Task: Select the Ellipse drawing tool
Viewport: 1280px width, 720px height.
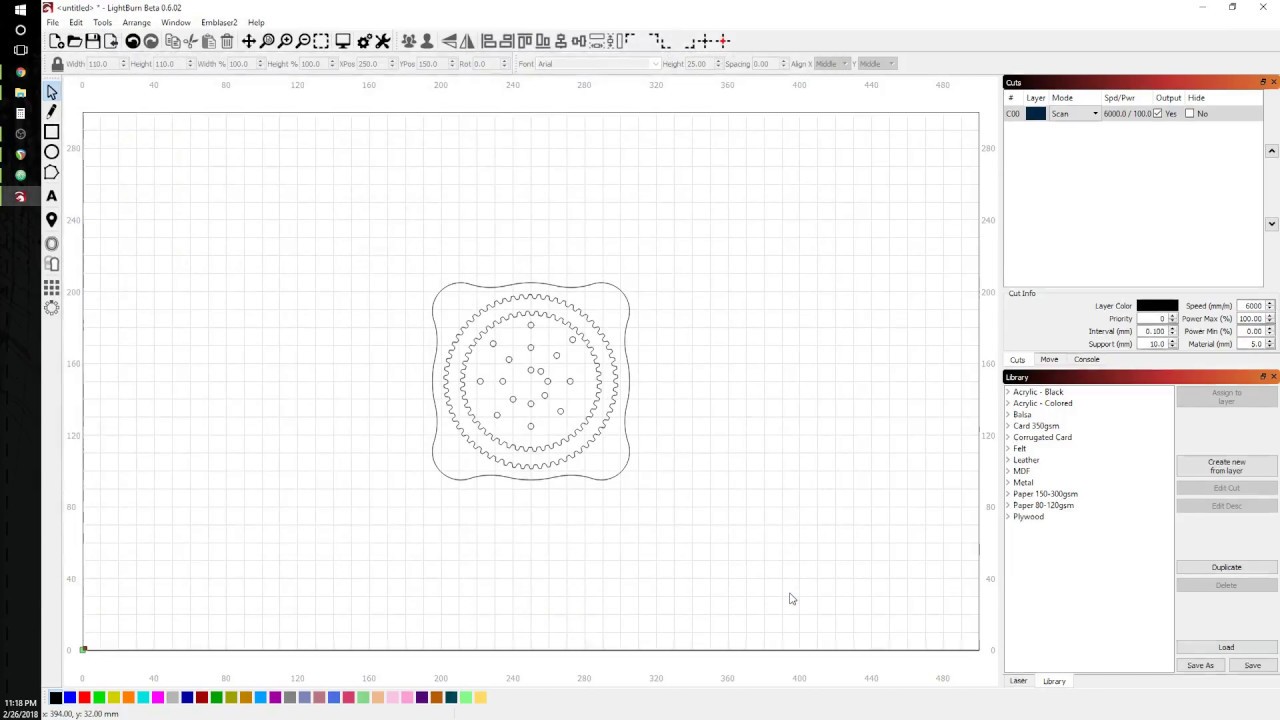Action: pos(52,152)
